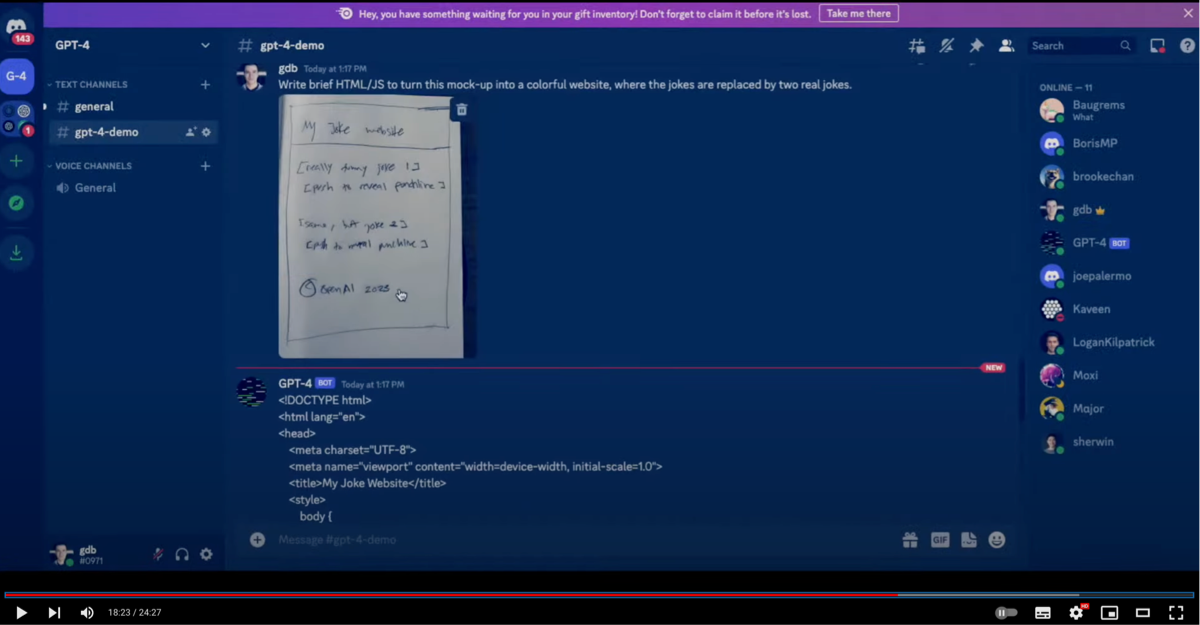
Task: Edit channel gear icon on gpt-4-demo
Action: pyautogui.click(x=206, y=132)
